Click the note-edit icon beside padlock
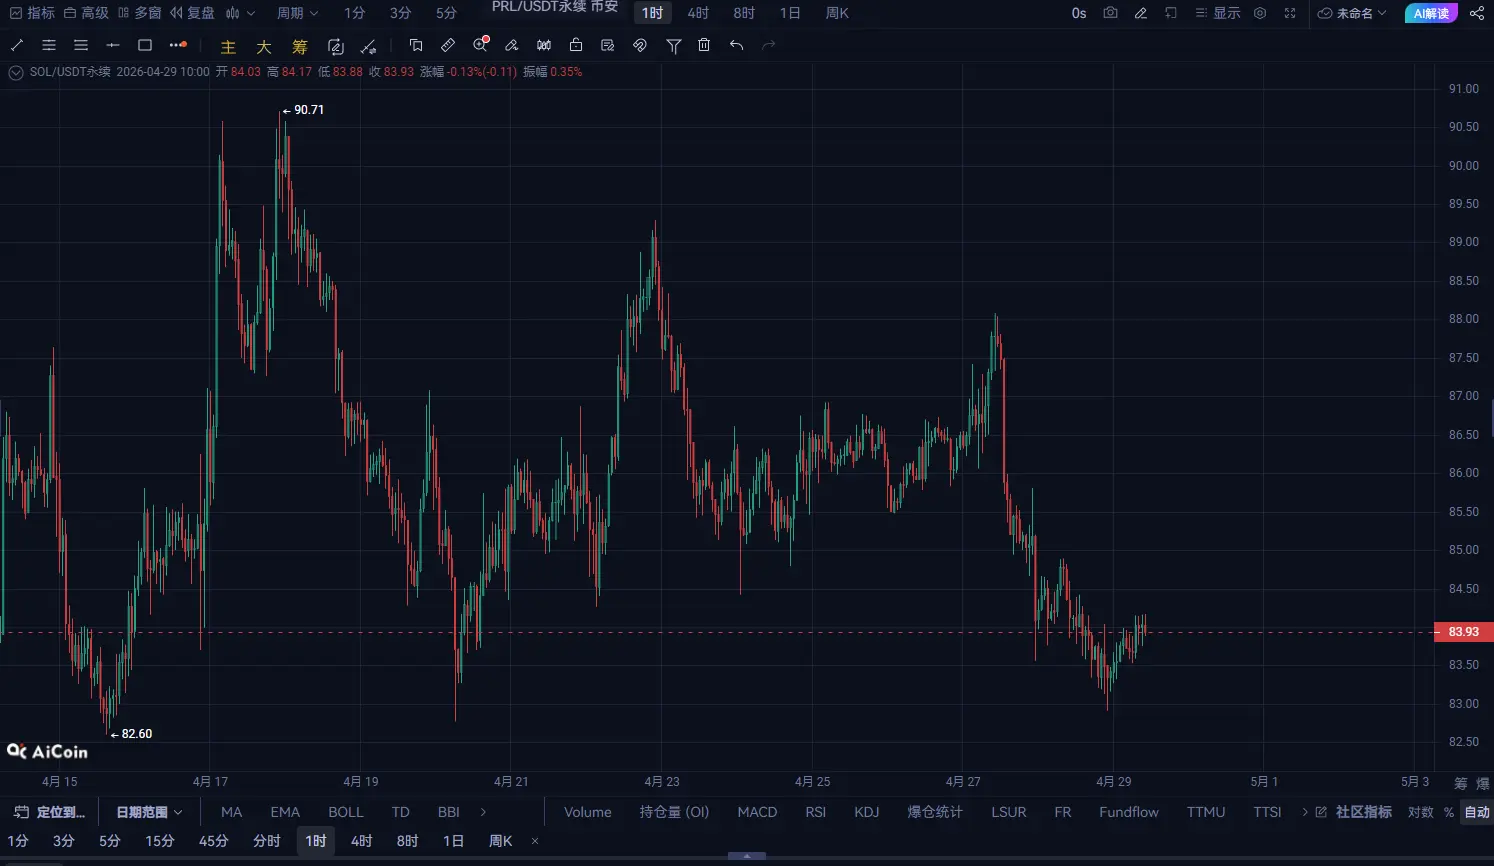The width and height of the screenshot is (1494, 866). click(608, 45)
